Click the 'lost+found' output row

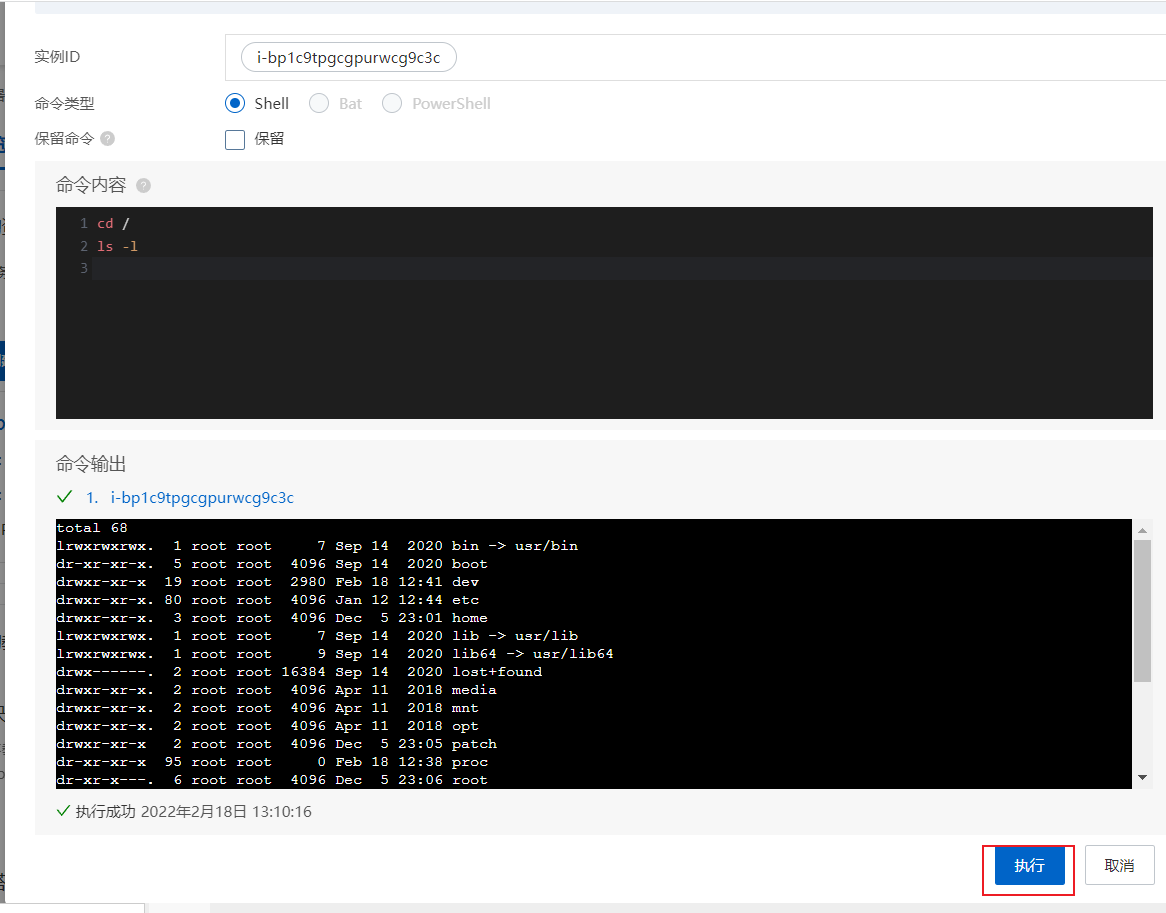pos(300,672)
